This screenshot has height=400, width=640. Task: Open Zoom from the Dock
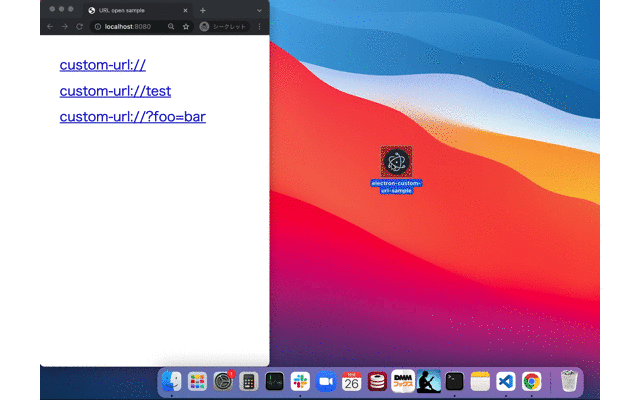pyautogui.click(x=326, y=382)
